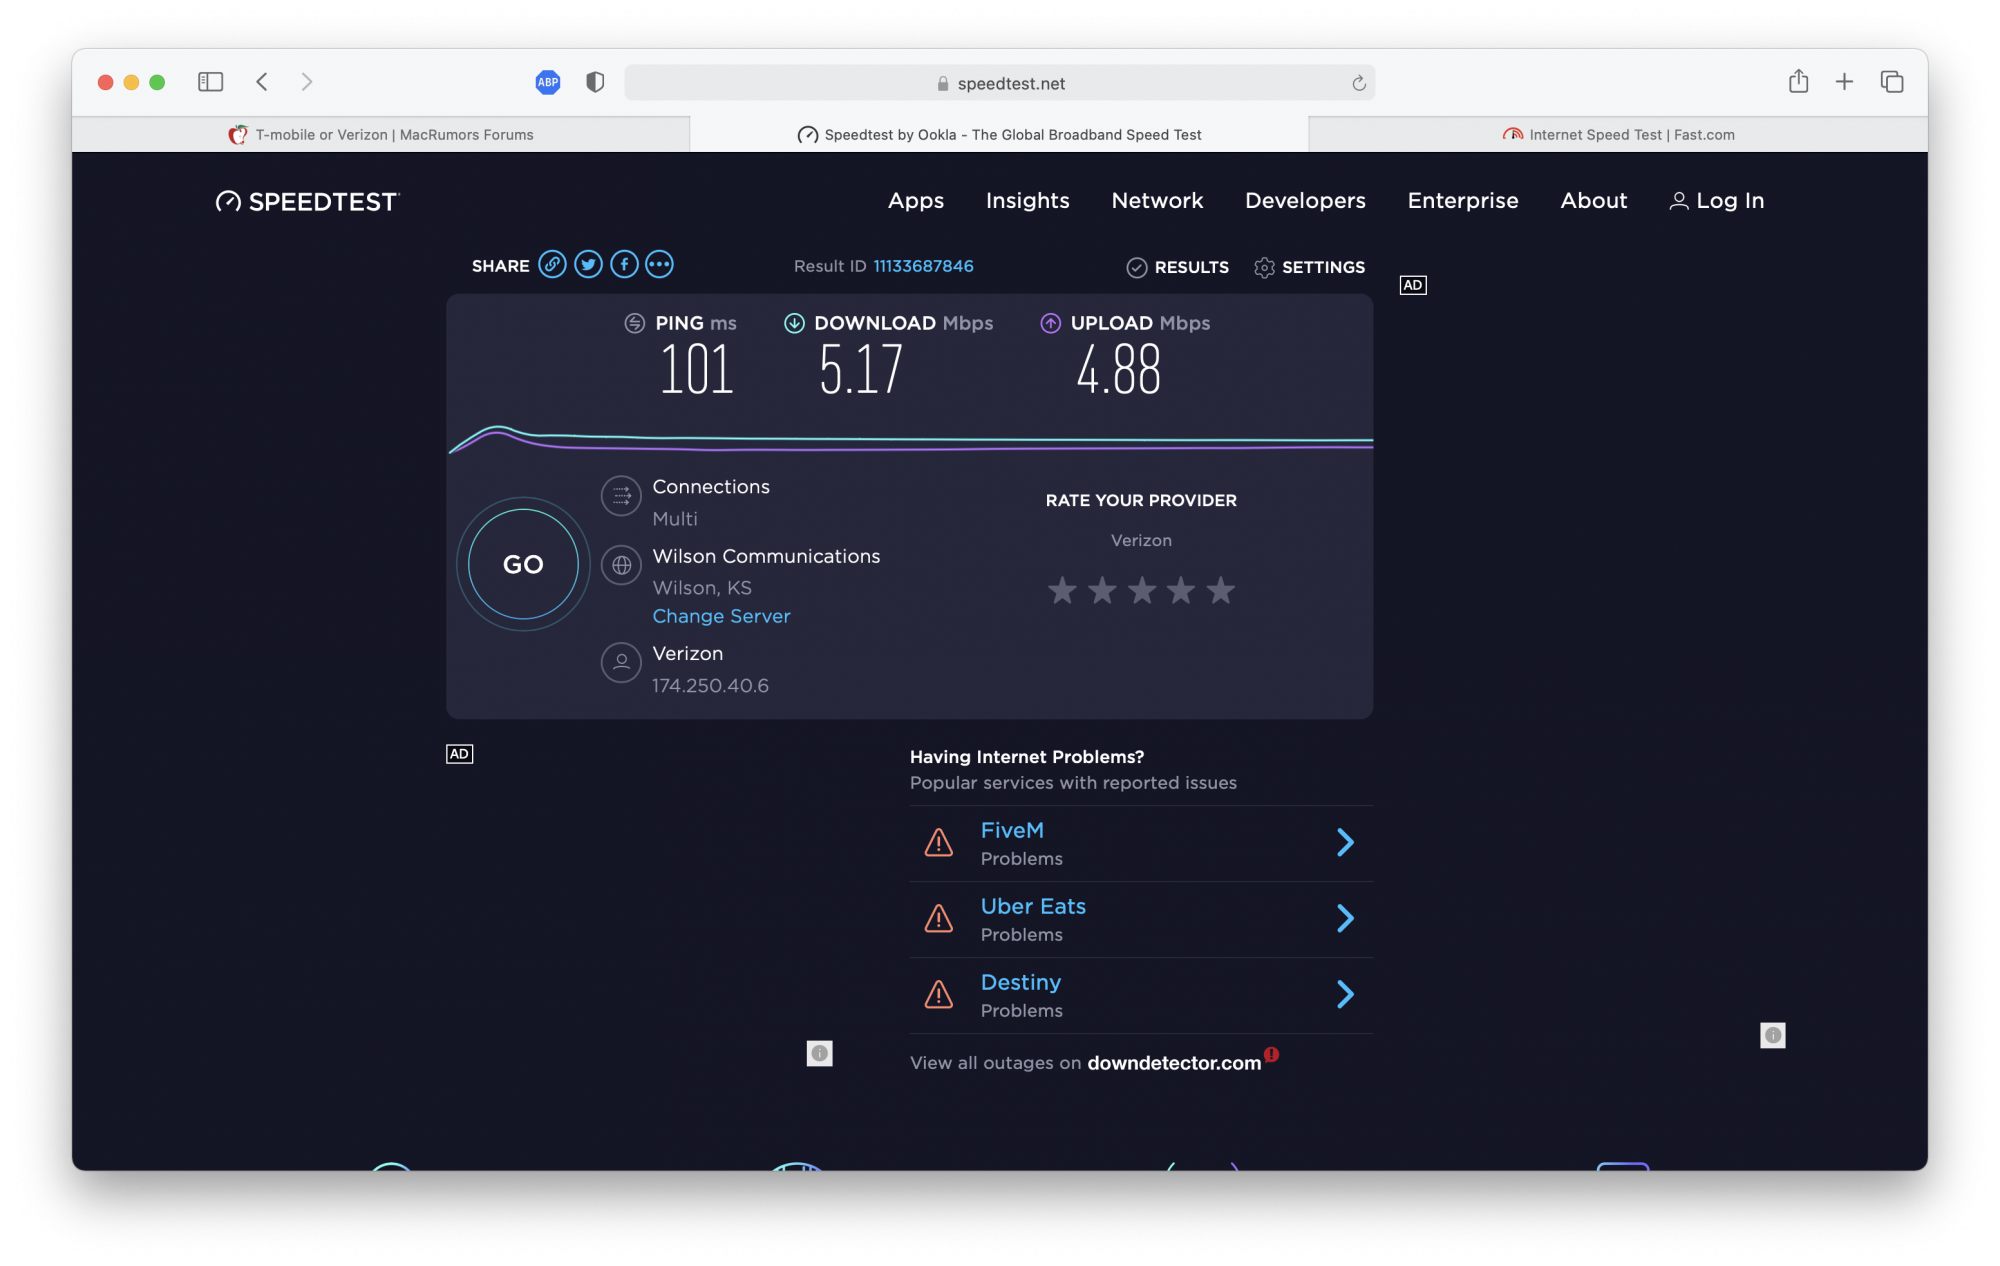The width and height of the screenshot is (2000, 1266).
Task: Open the SETTINGS gear button
Action: [1309, 267]
